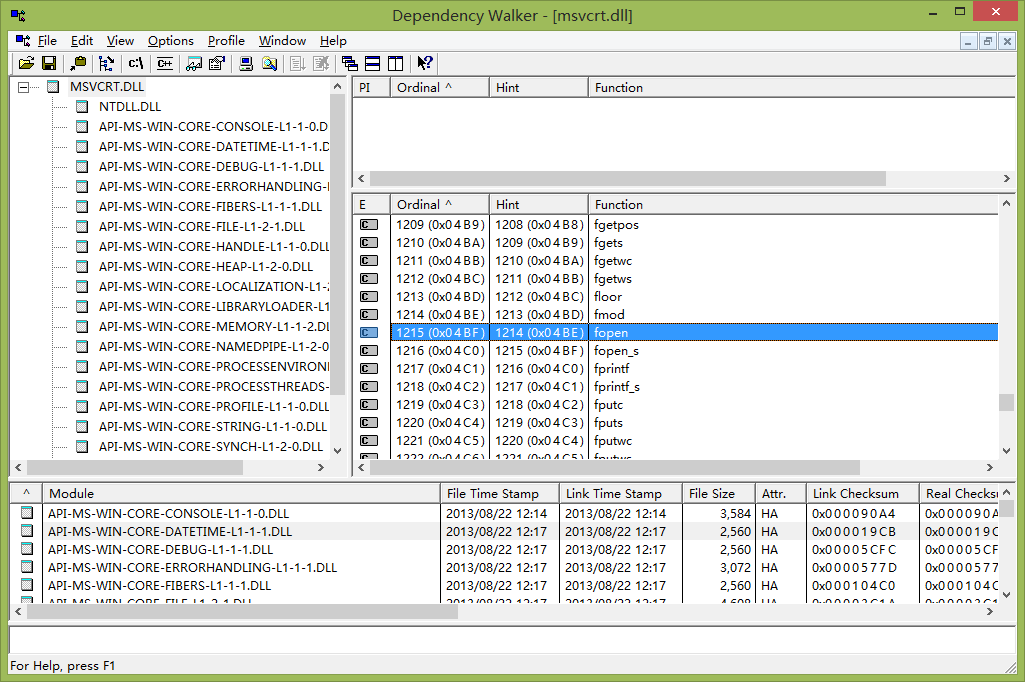
Task: Click module icon beside API-MS-WIN-CORE-DEBUG-L1-1-1.DLL in tree
Action: click(82, 166)
